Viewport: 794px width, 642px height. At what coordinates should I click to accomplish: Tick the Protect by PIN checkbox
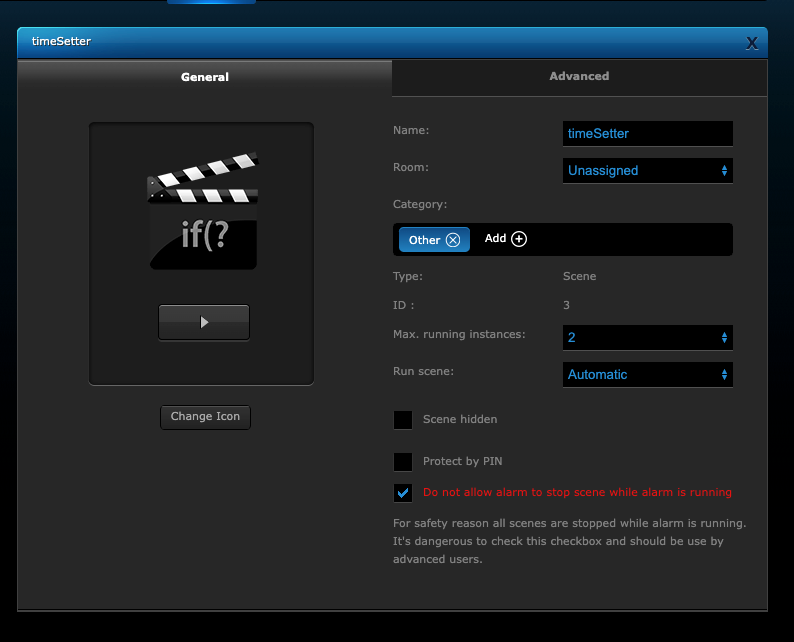coord(403,462)
